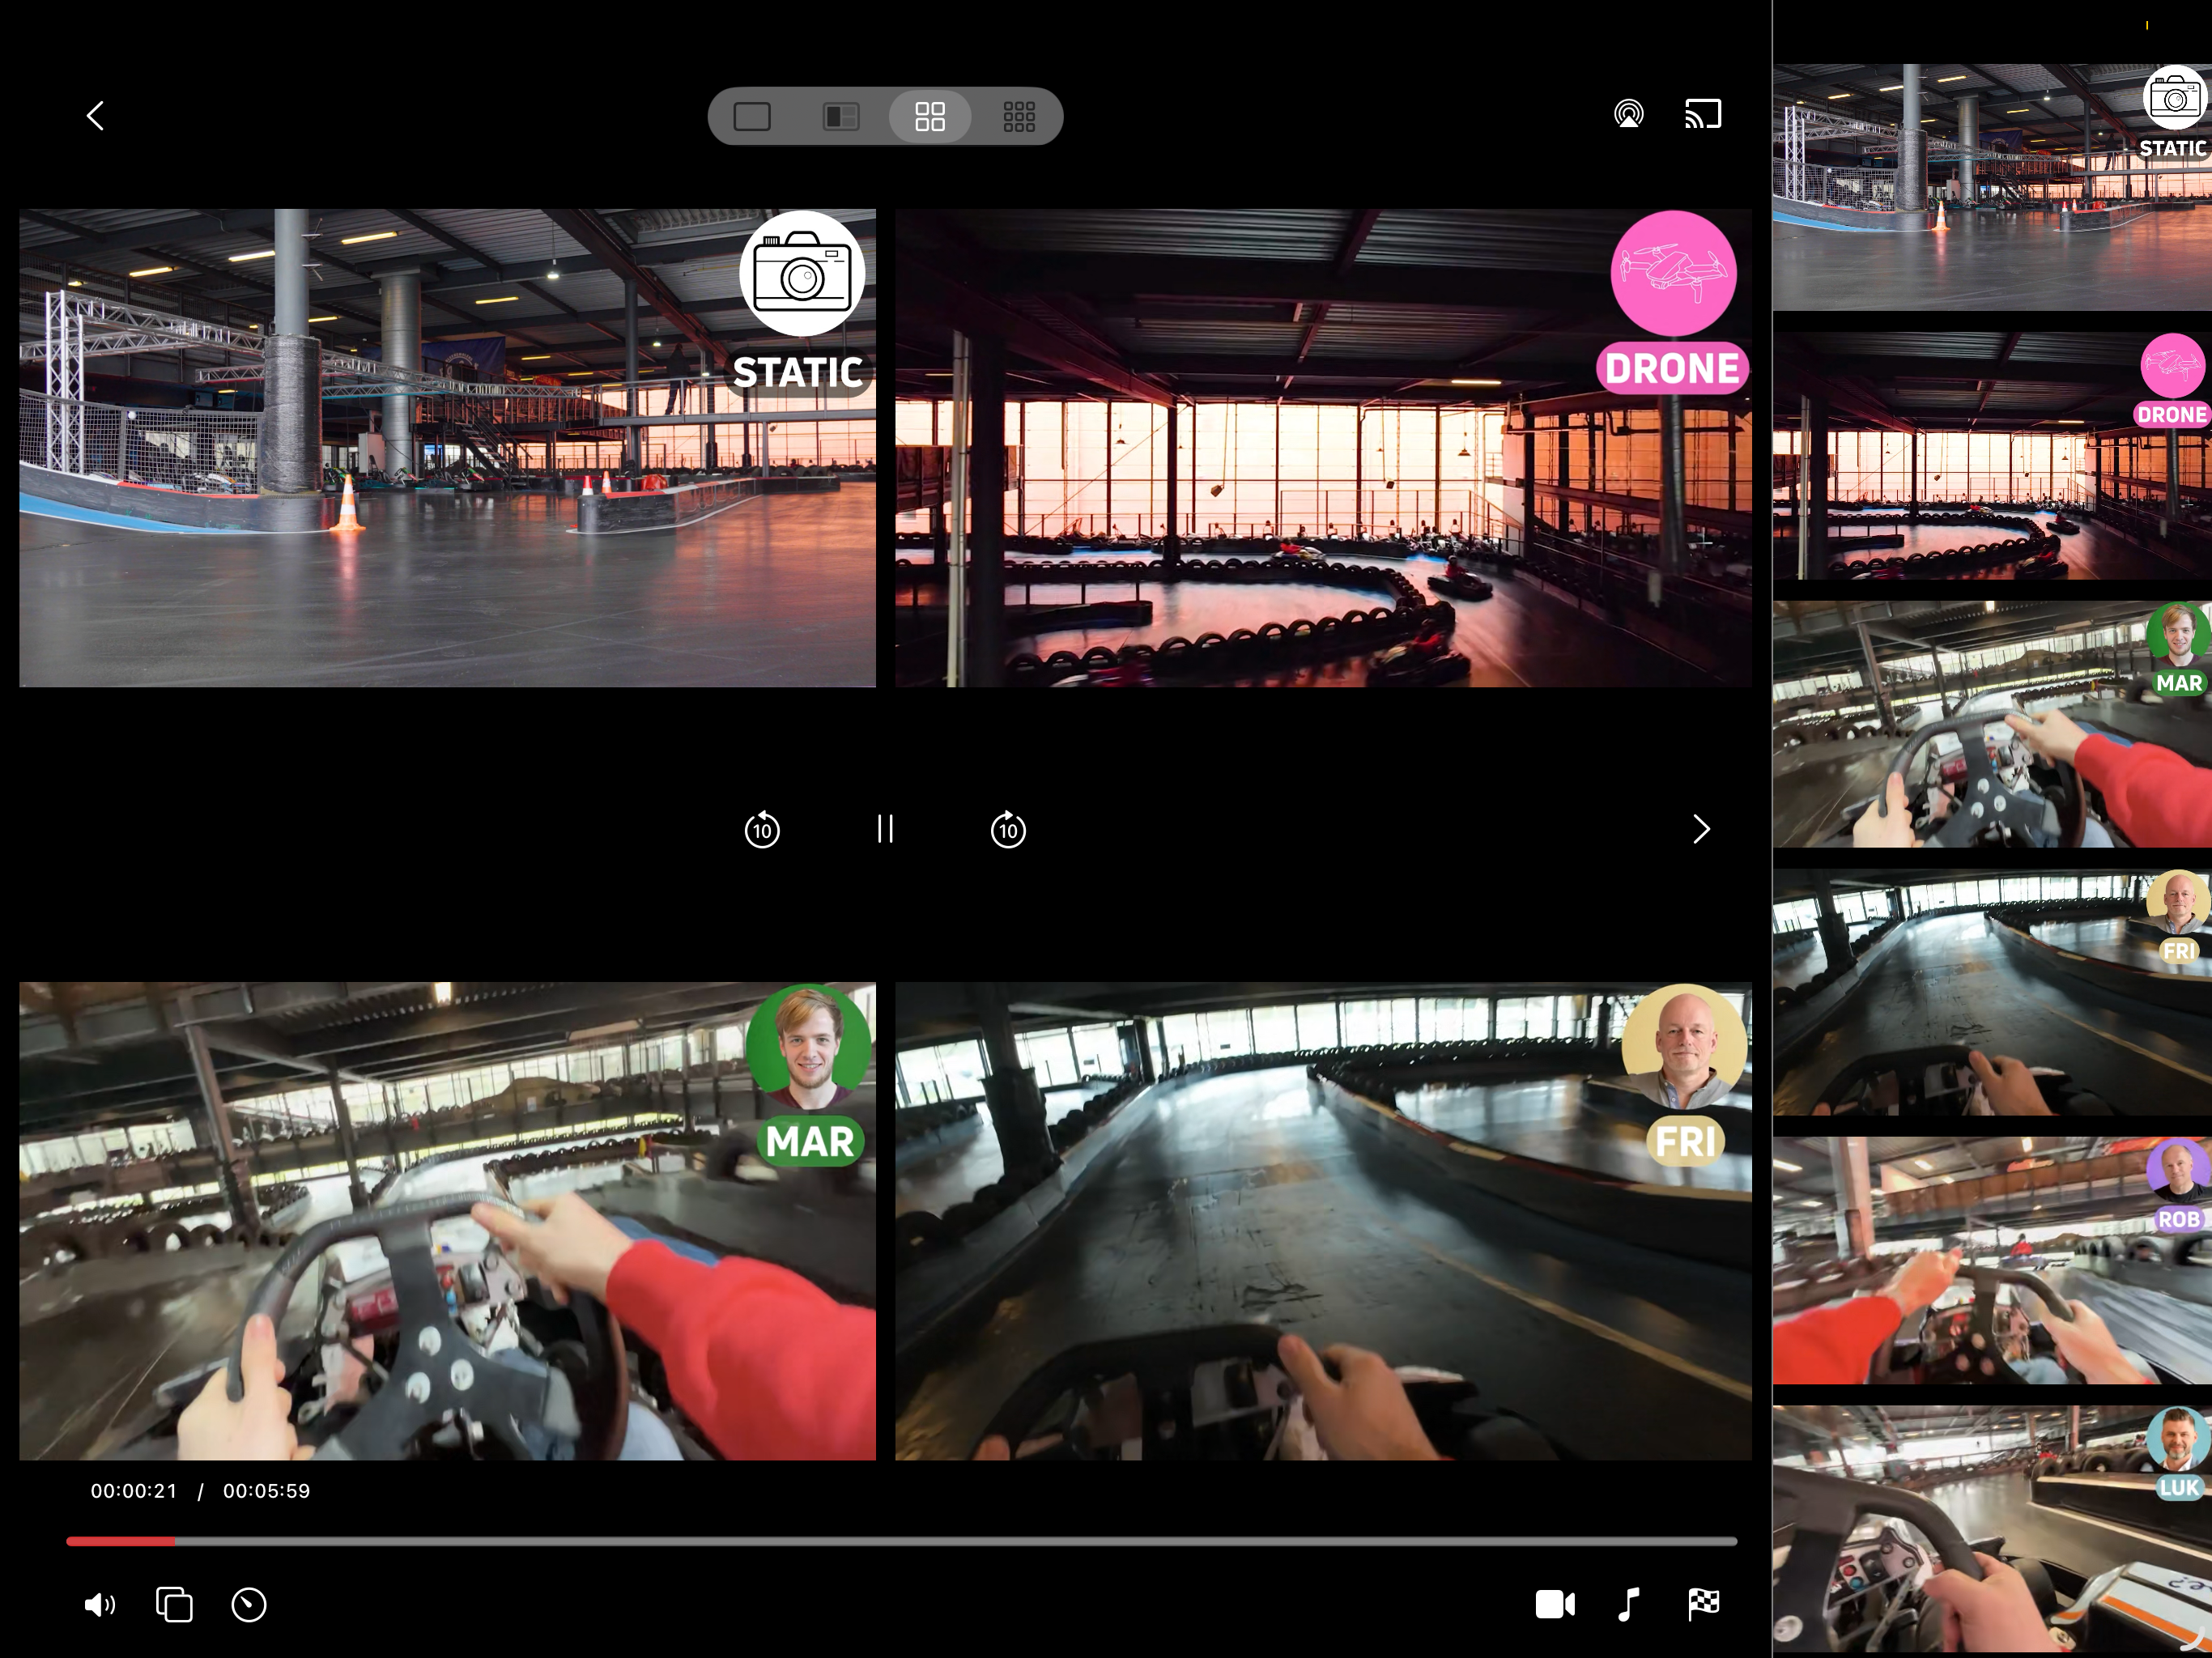Pause the video playback
This screenshot has width=2212, height=1658.
885,829
